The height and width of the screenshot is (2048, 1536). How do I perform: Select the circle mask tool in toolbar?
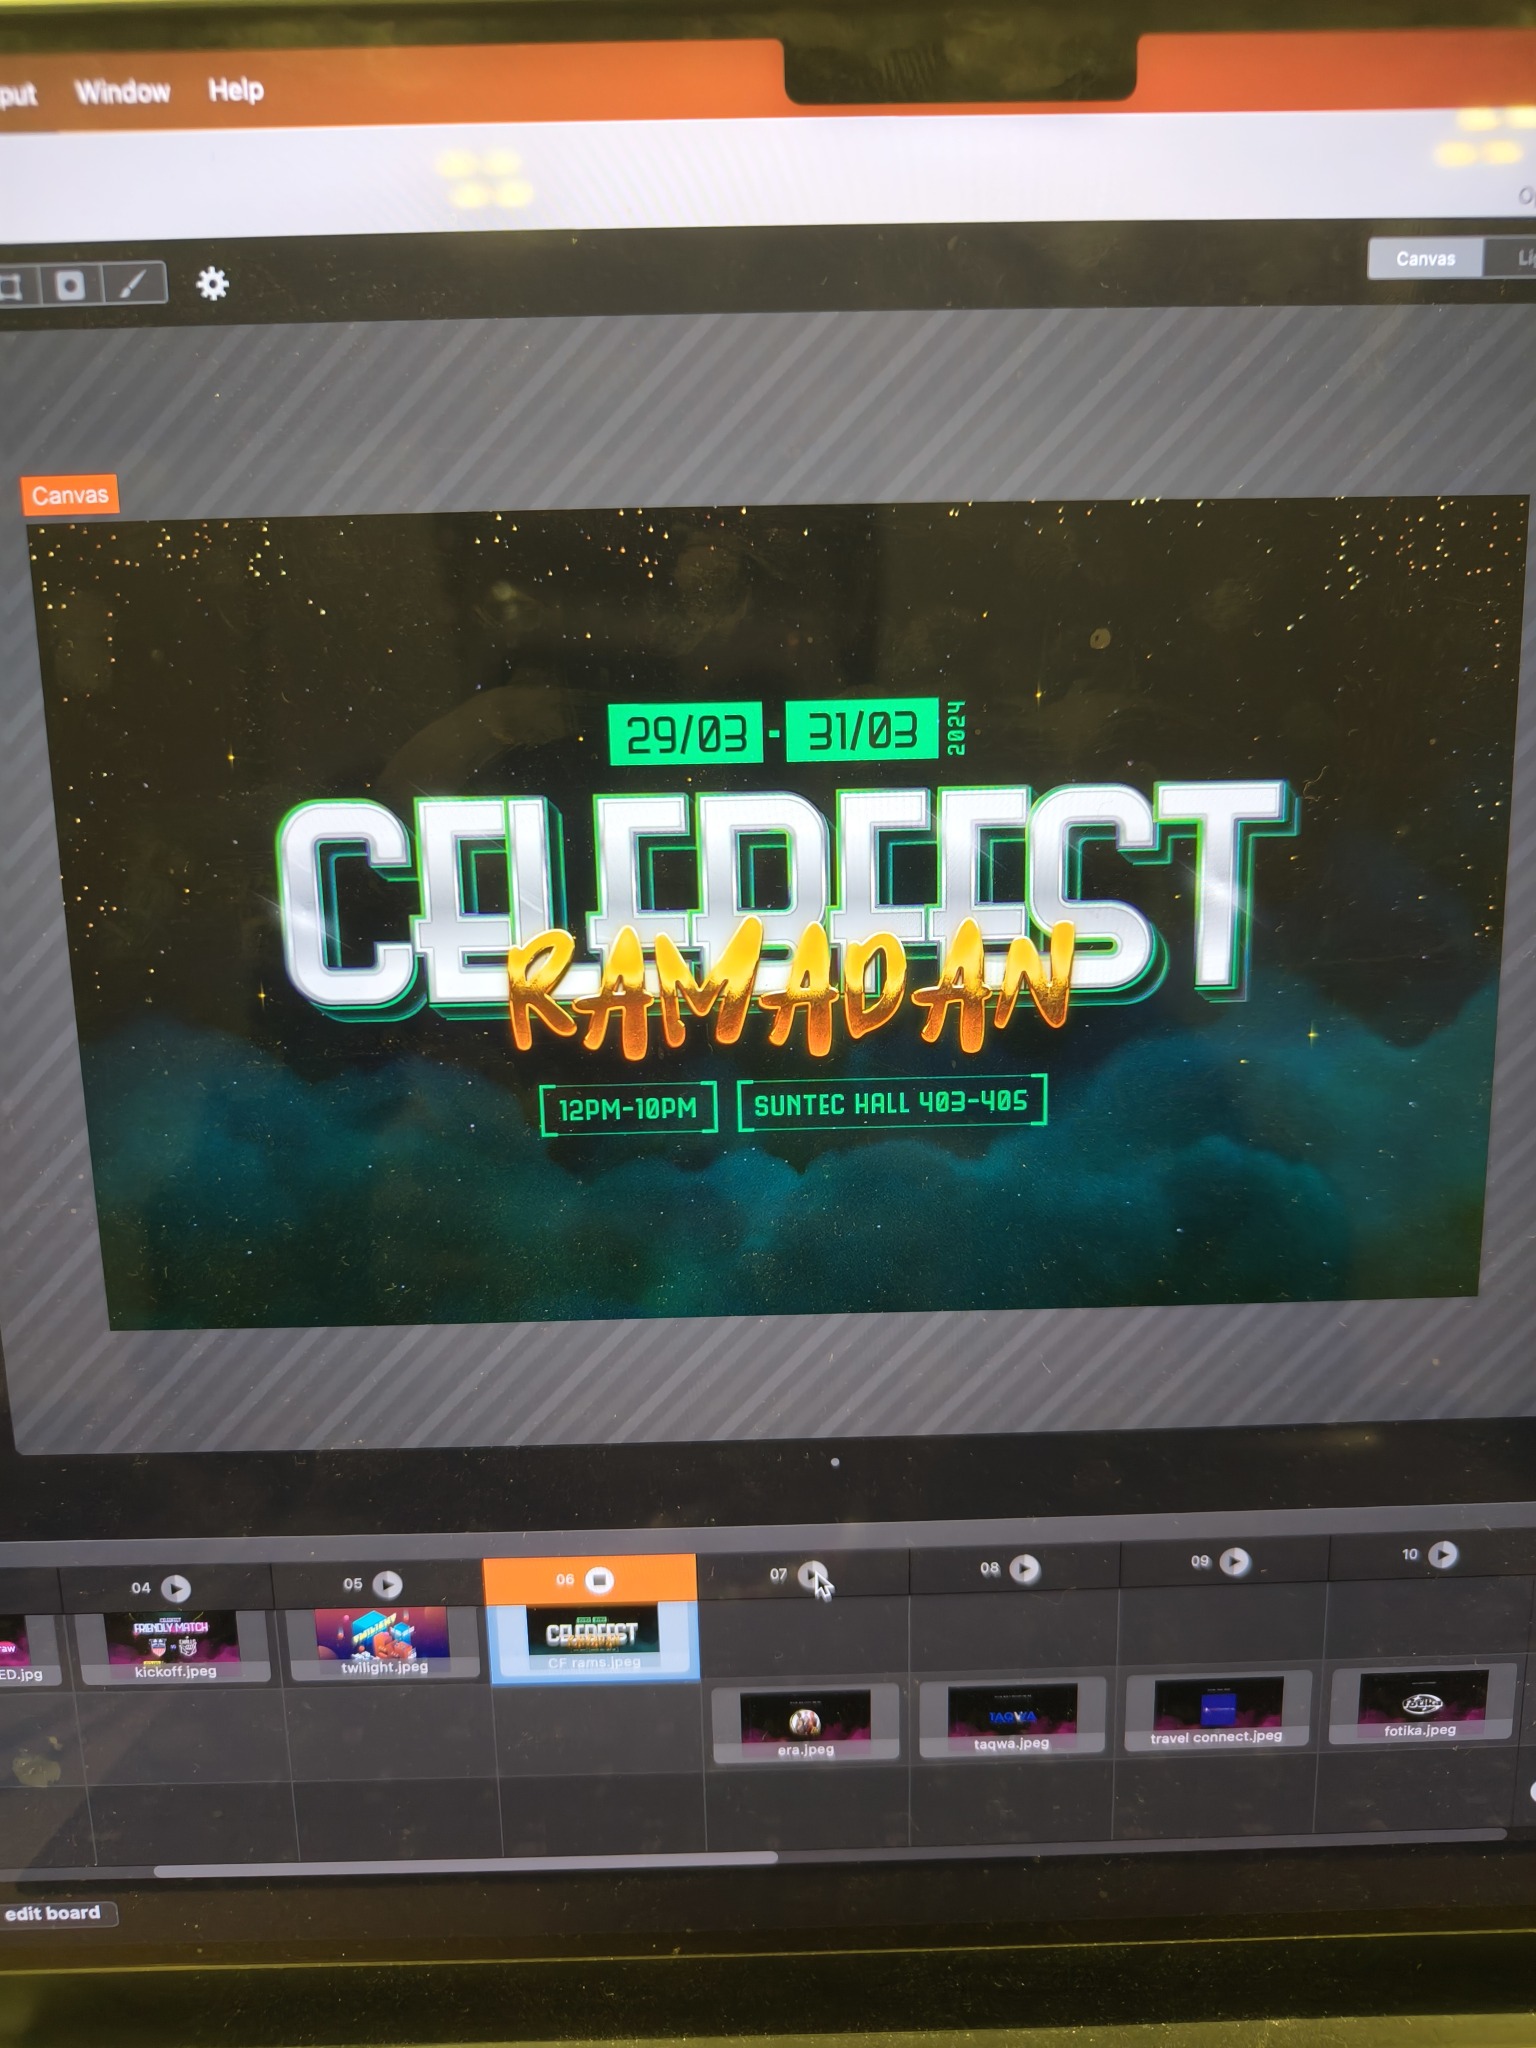pyautogui.click(x=70, y=287)
